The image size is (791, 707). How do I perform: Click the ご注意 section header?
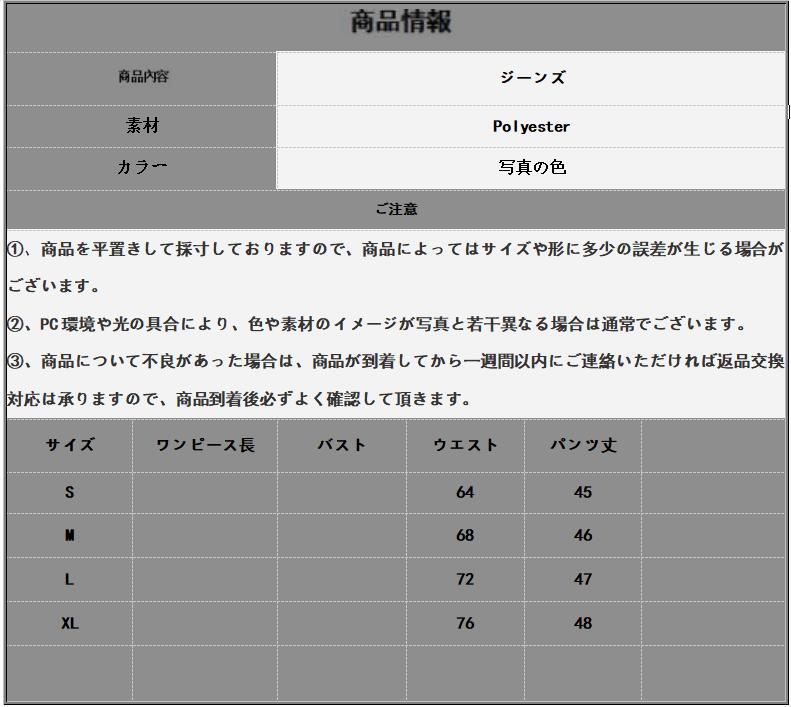pos(396,209)
